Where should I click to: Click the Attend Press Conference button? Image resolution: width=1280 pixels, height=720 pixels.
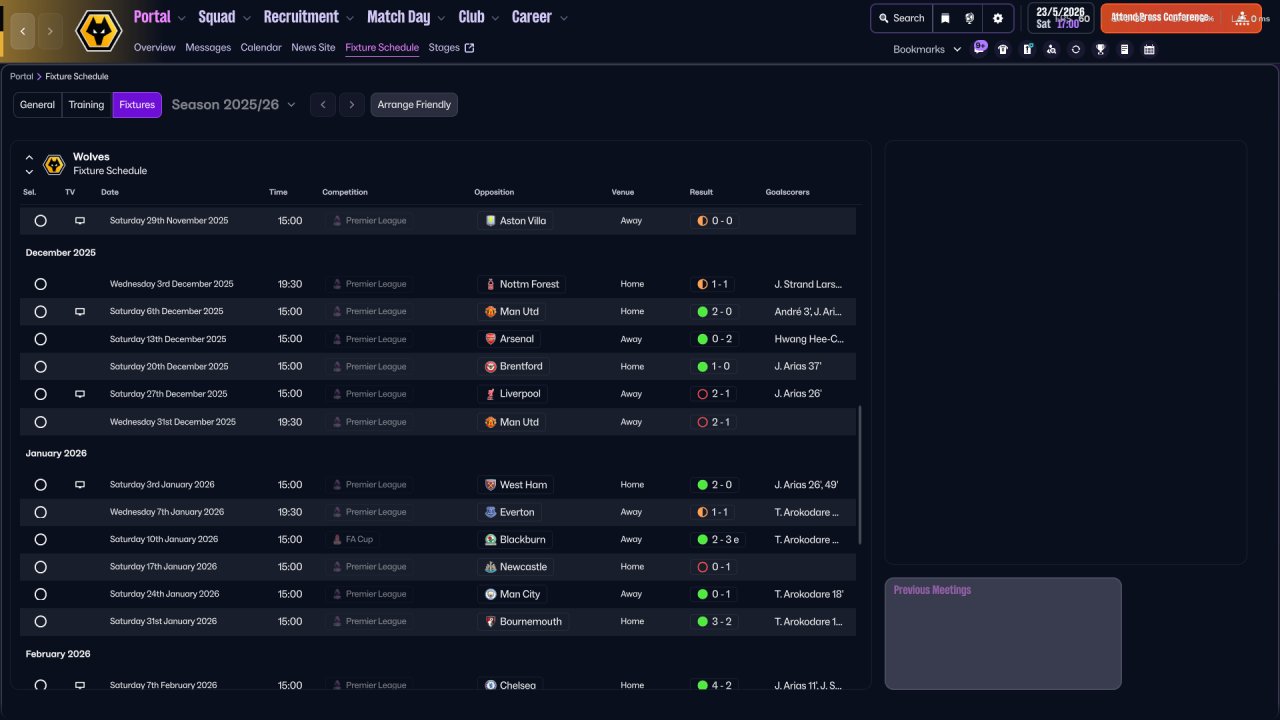coord(1162,18)
